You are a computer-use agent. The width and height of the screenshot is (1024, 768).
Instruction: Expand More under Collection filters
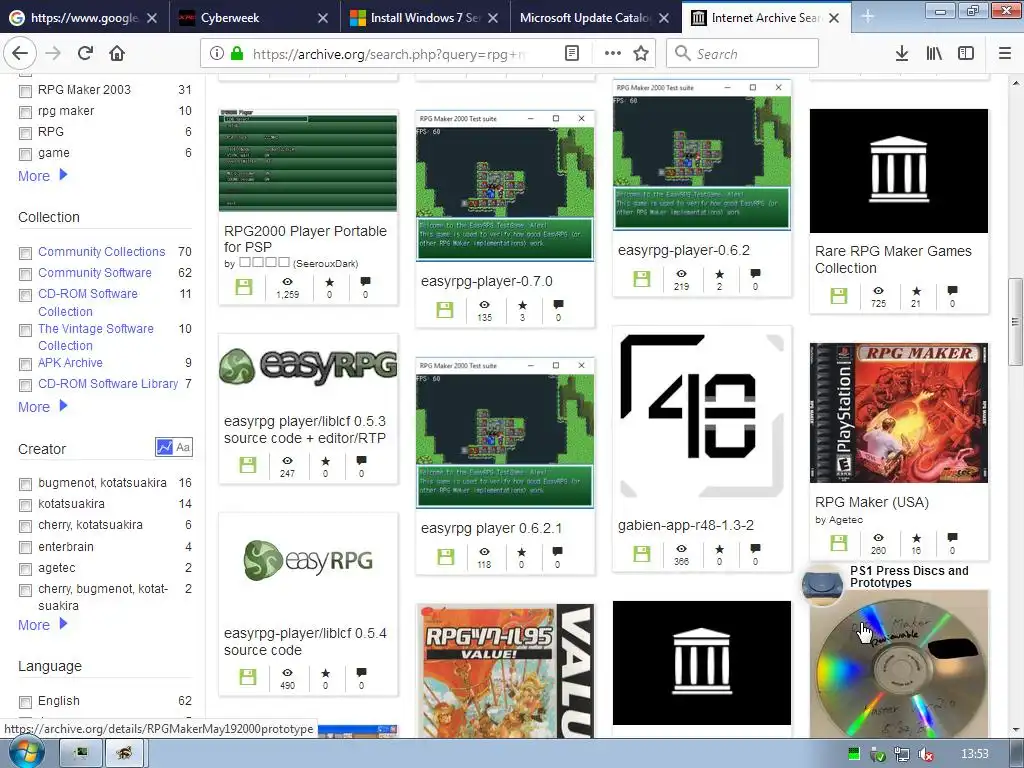tap(43, 407)
